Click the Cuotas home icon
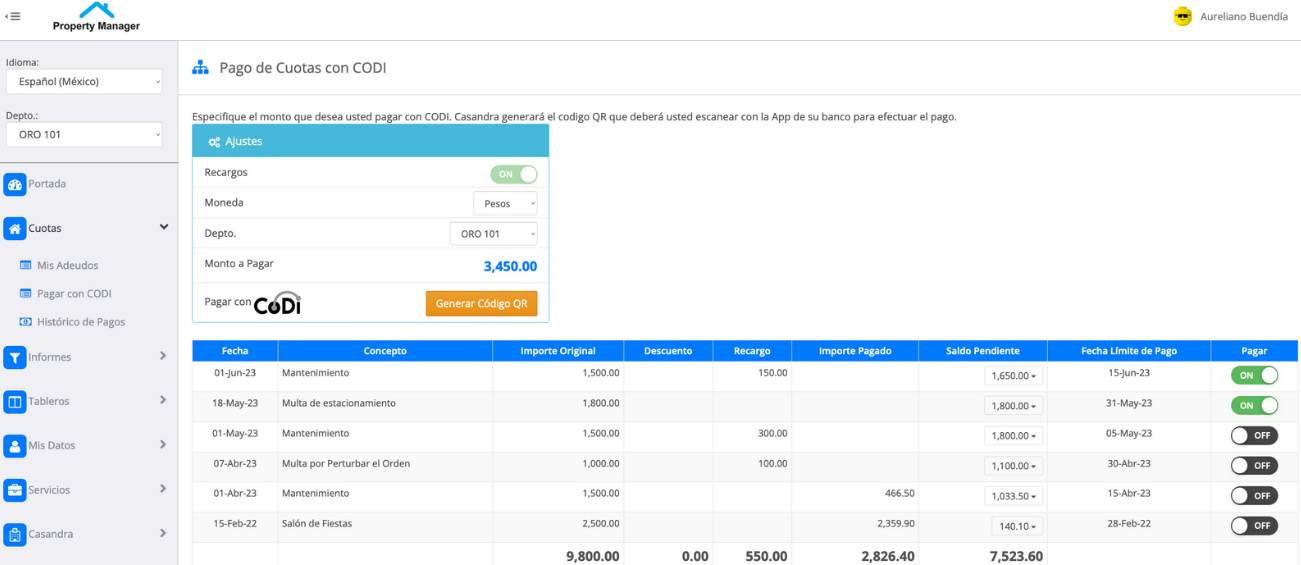Image resolution: width=1301 pixels, height=565 pixels. coord(15,229)
